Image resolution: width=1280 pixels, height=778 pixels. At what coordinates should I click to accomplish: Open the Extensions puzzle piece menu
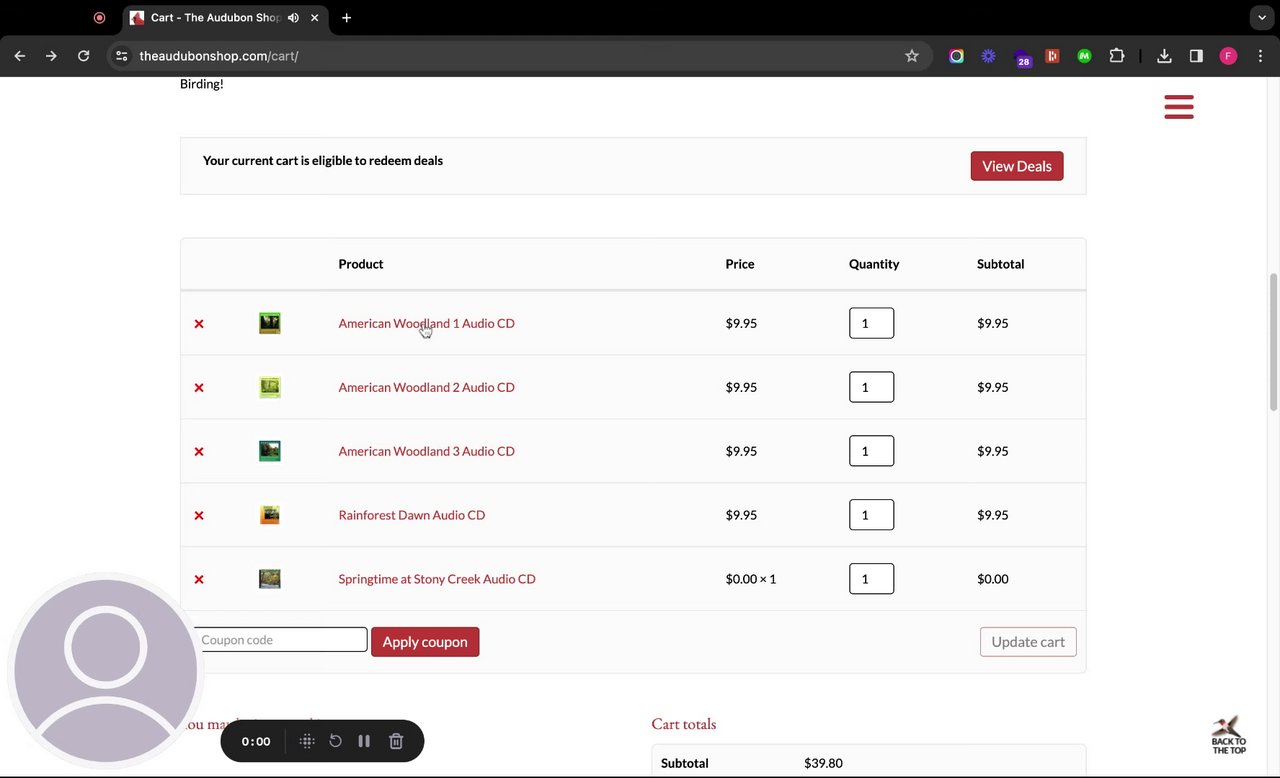[1117, 56]
